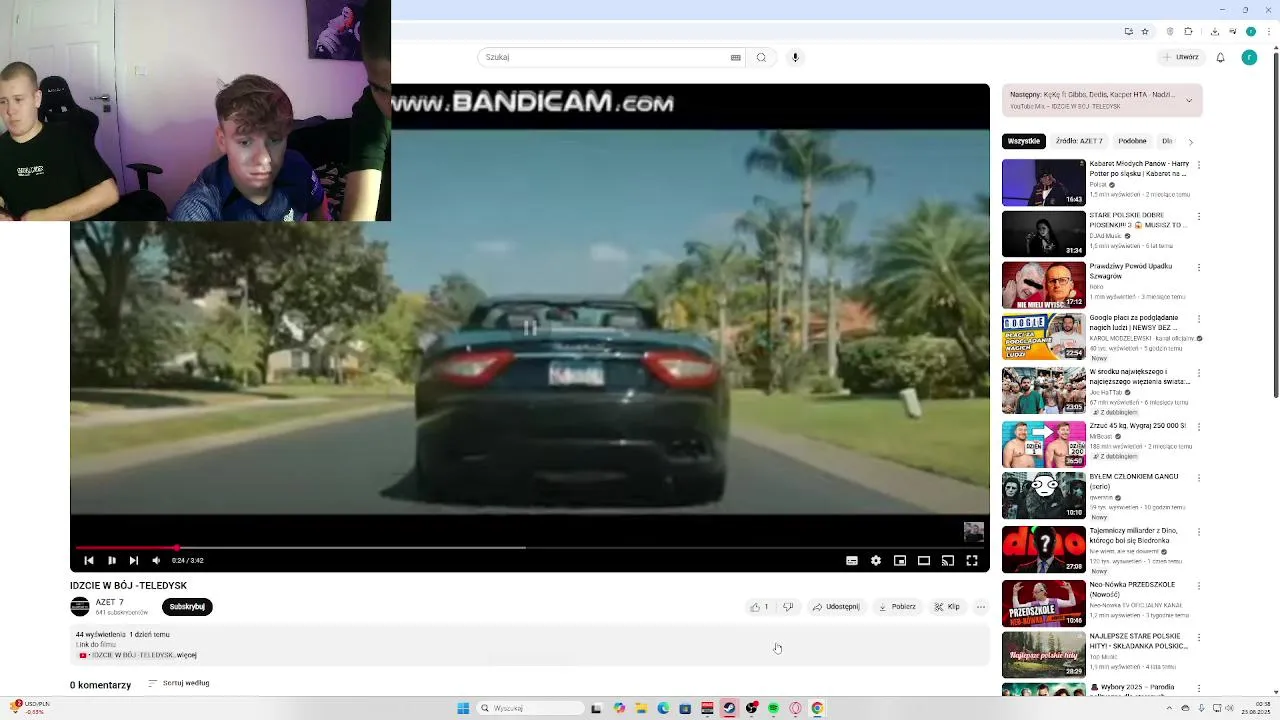Screen dimensions: 1280x720
Task: Select the Wszystkie filter chip
Action: tap(1024, 141)
